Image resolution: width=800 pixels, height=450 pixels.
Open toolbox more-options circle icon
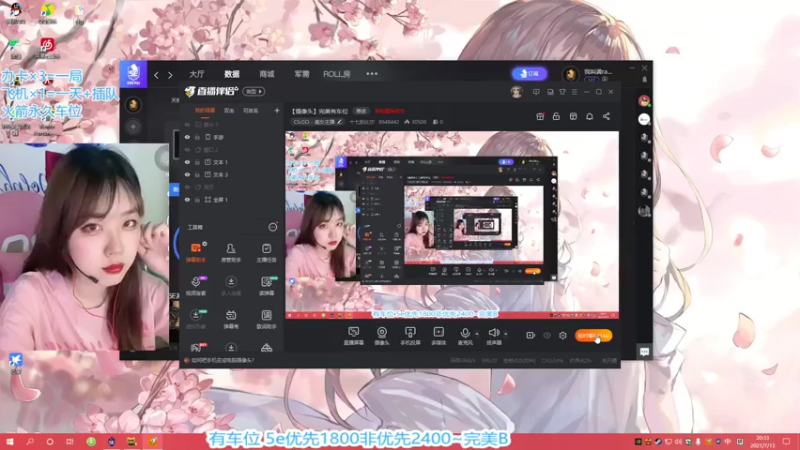click(x=273, y=227)
